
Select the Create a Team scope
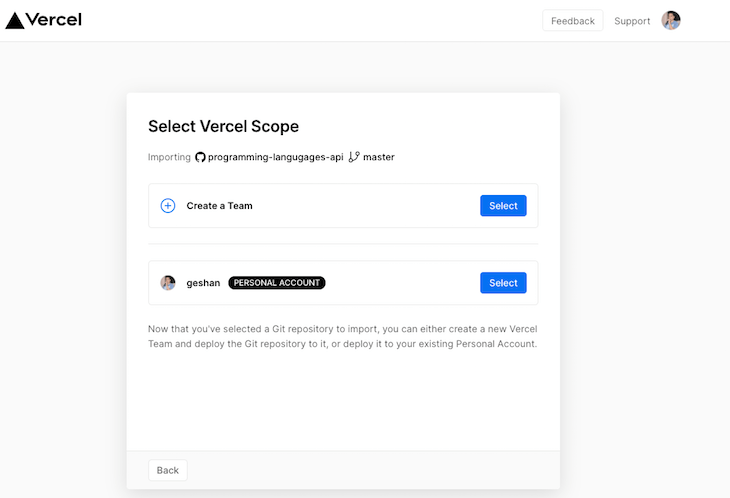503,206
